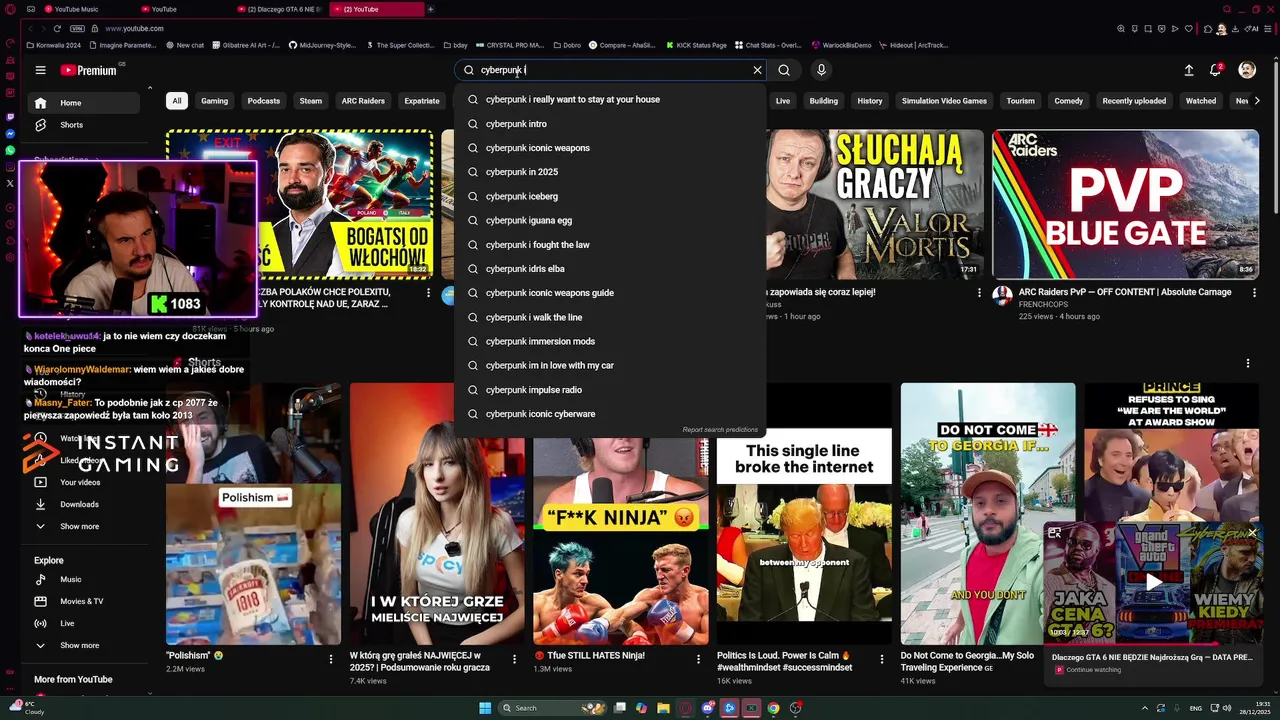Open Shorts in sidebar
The image size is (1280, 720).
click(84, 125)
